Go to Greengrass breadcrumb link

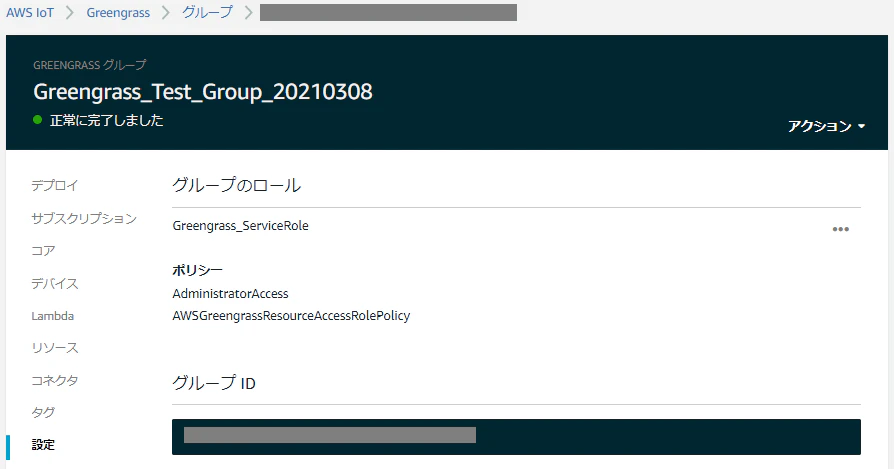pos(118,13)
